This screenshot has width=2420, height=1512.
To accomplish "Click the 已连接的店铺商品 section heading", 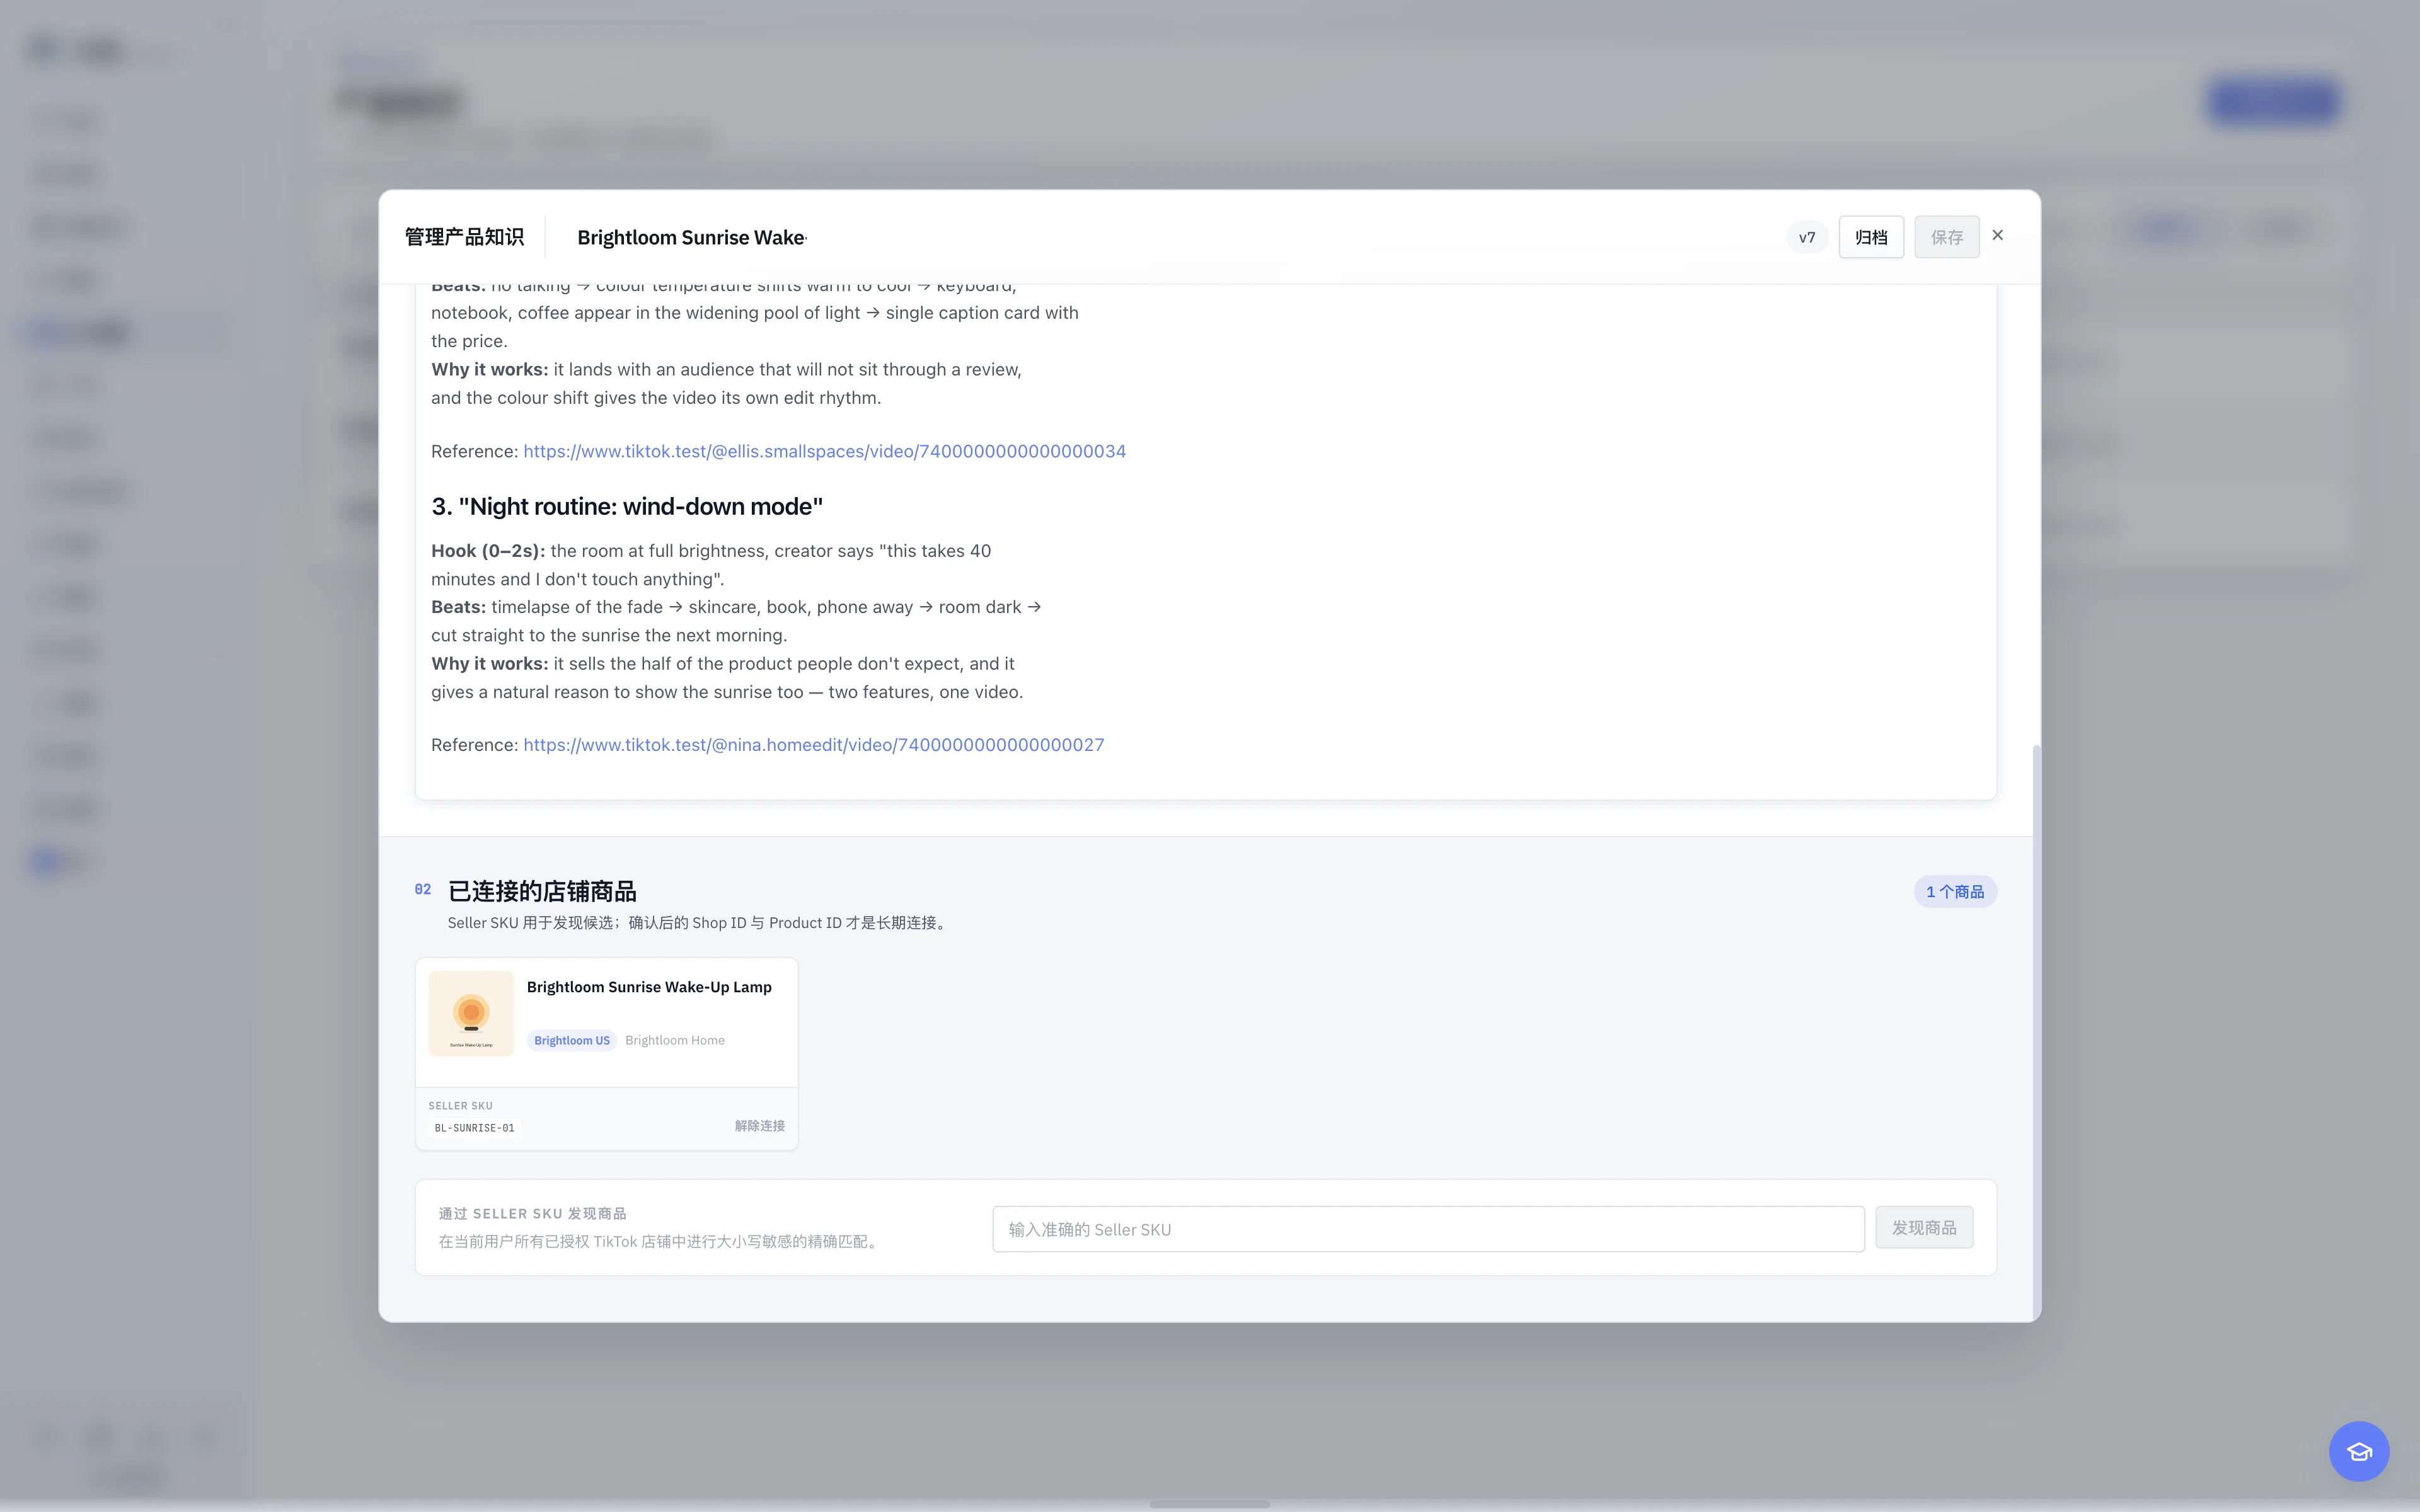I will pyautogui.click(x=542, y=891).
